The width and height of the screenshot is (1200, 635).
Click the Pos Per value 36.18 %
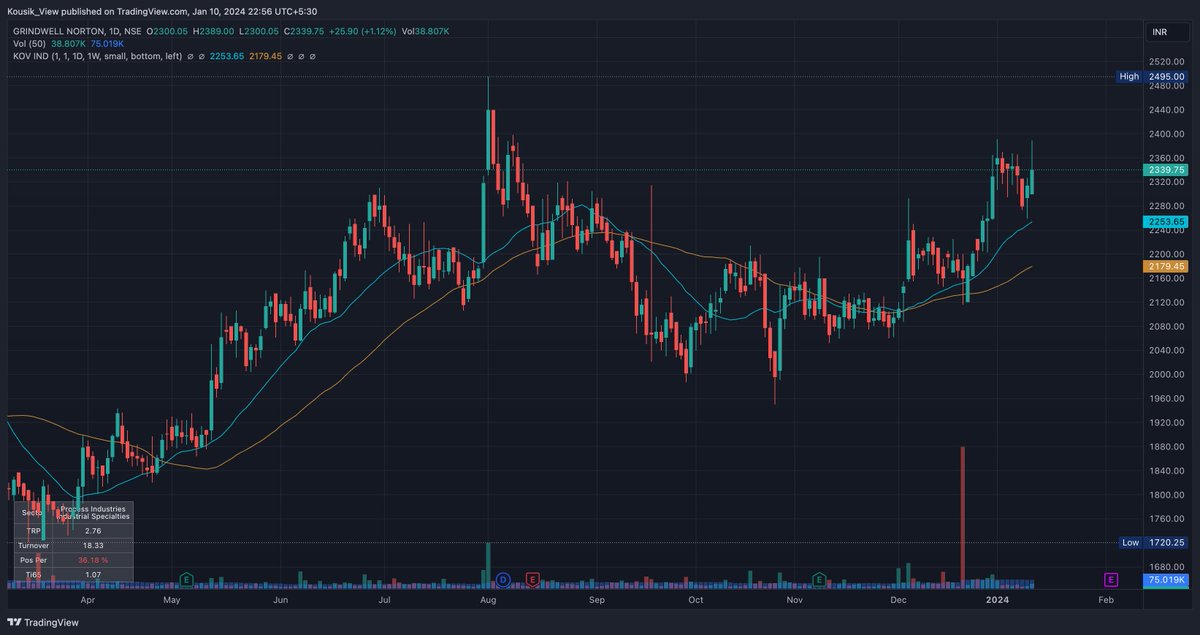pyautogui.click(x=91, y=561)
